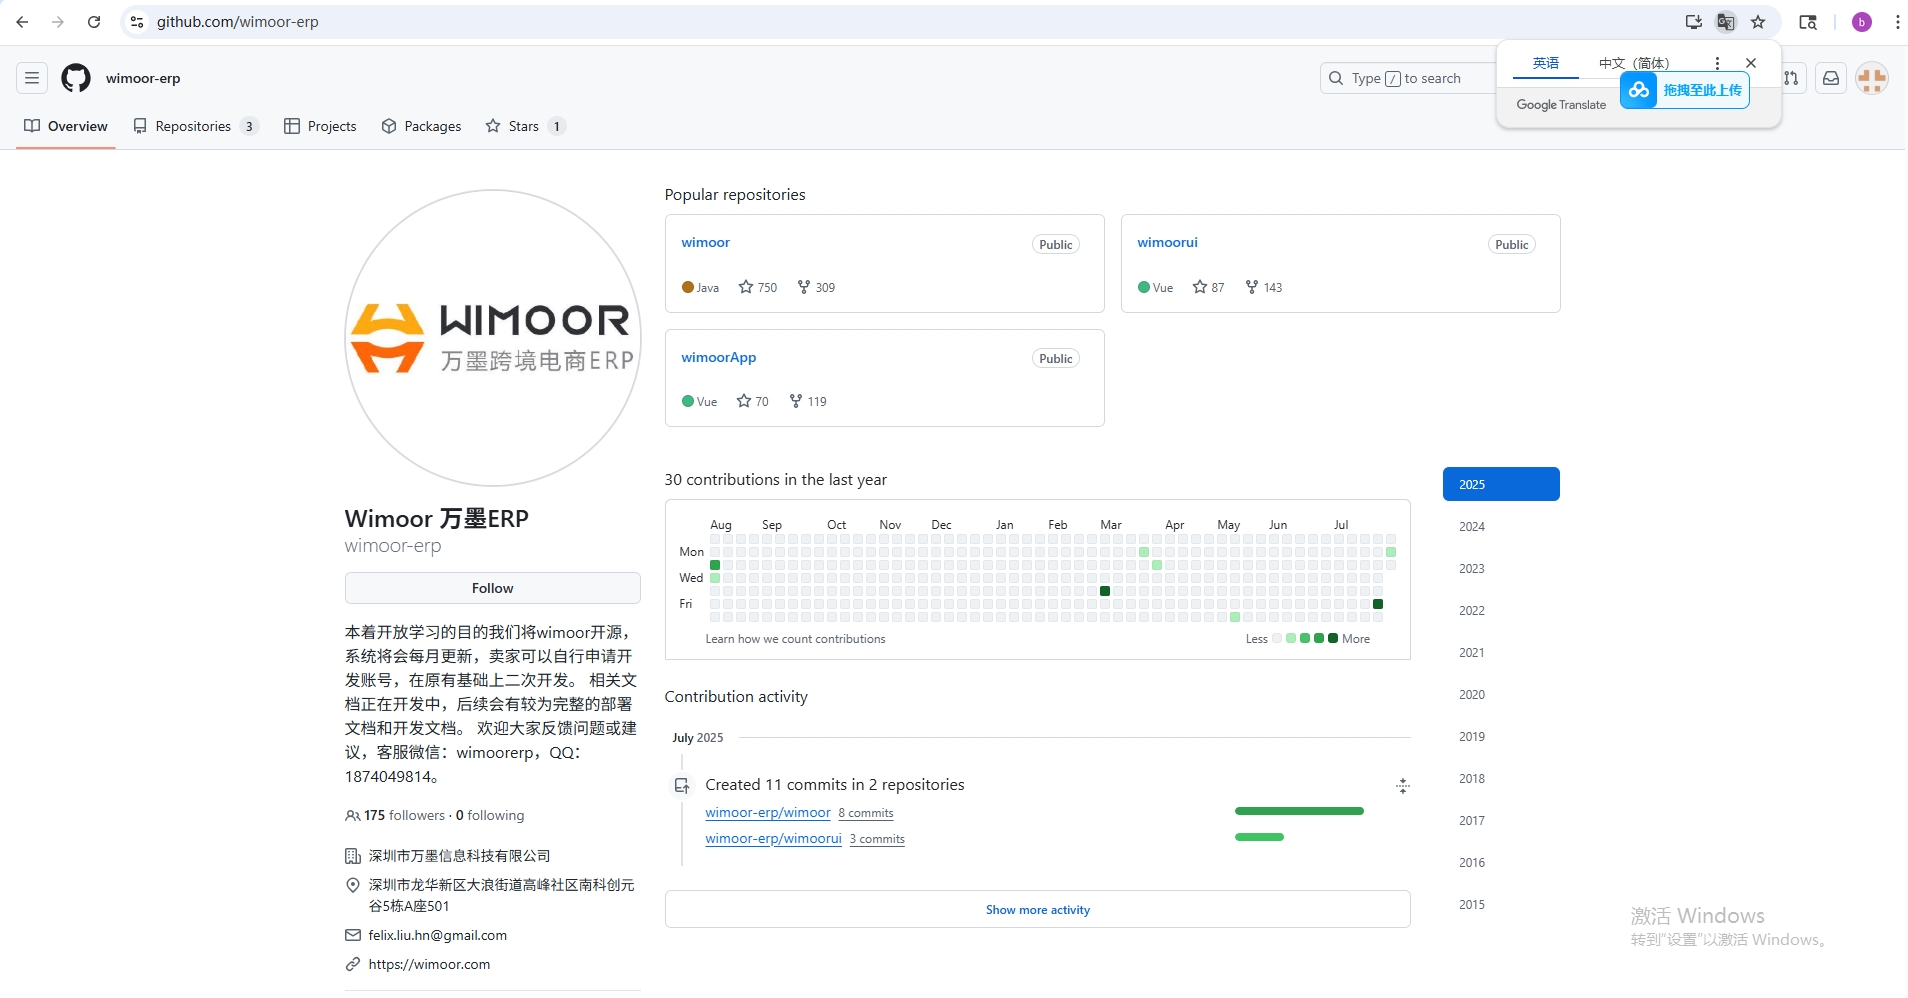Show contributions for 2017
This screenshot has width=1908, height=998.
point(1501,820)
